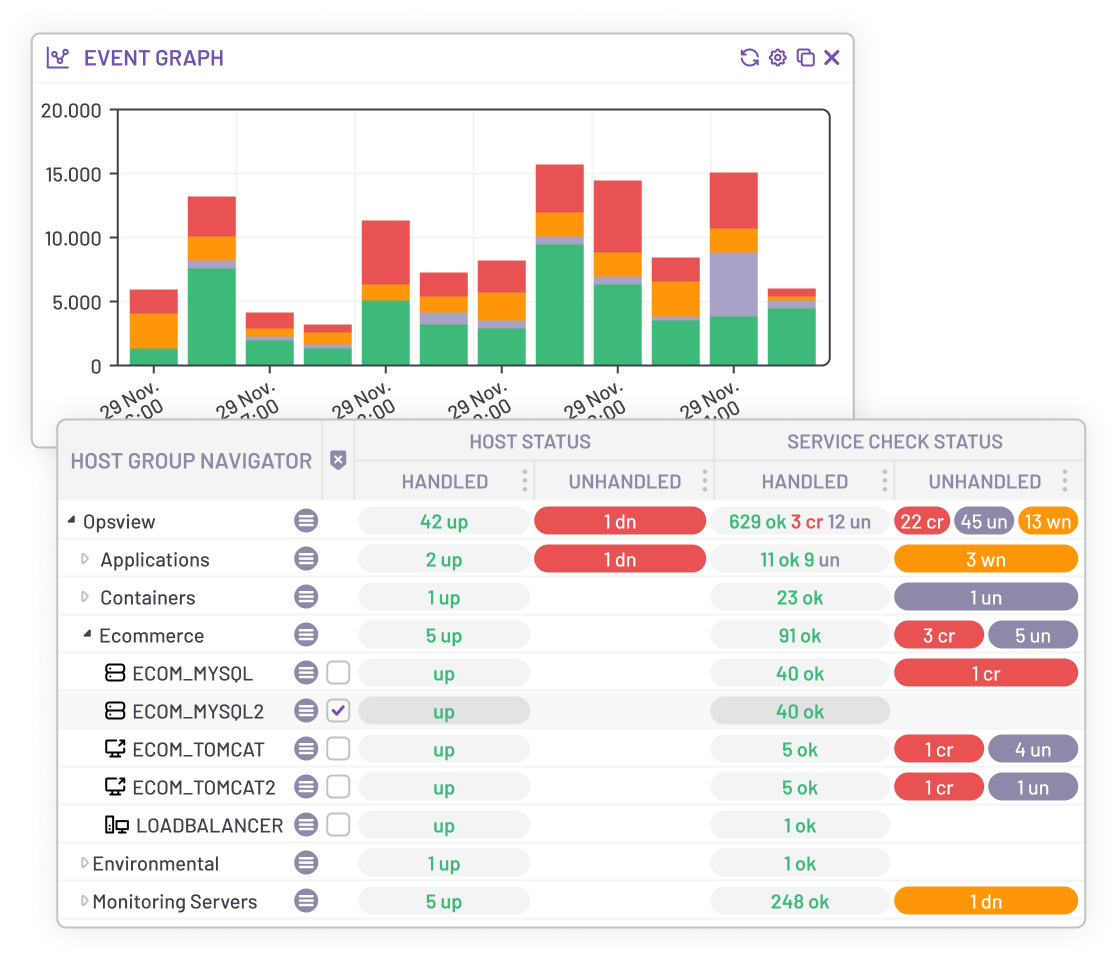
Task: Expand the Applications host group
Action: point(86,559)
